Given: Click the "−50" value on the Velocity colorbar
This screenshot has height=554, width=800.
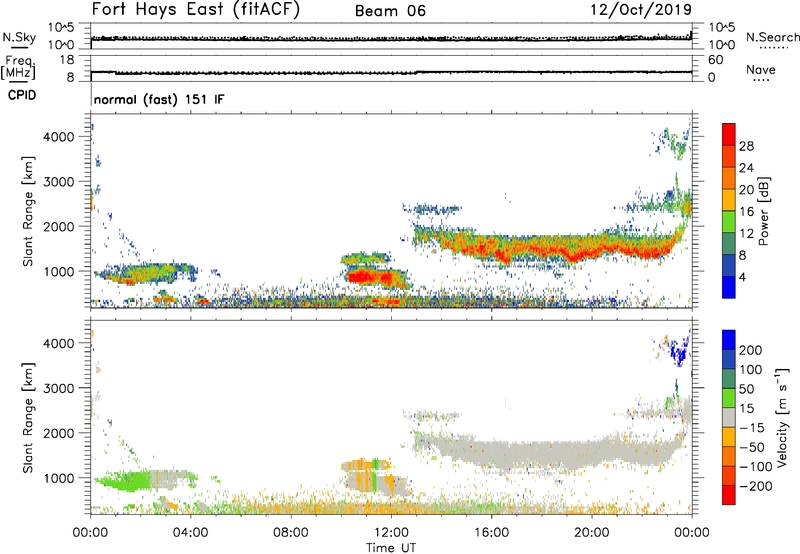Looking at the screenshot, I should point(752,447).
